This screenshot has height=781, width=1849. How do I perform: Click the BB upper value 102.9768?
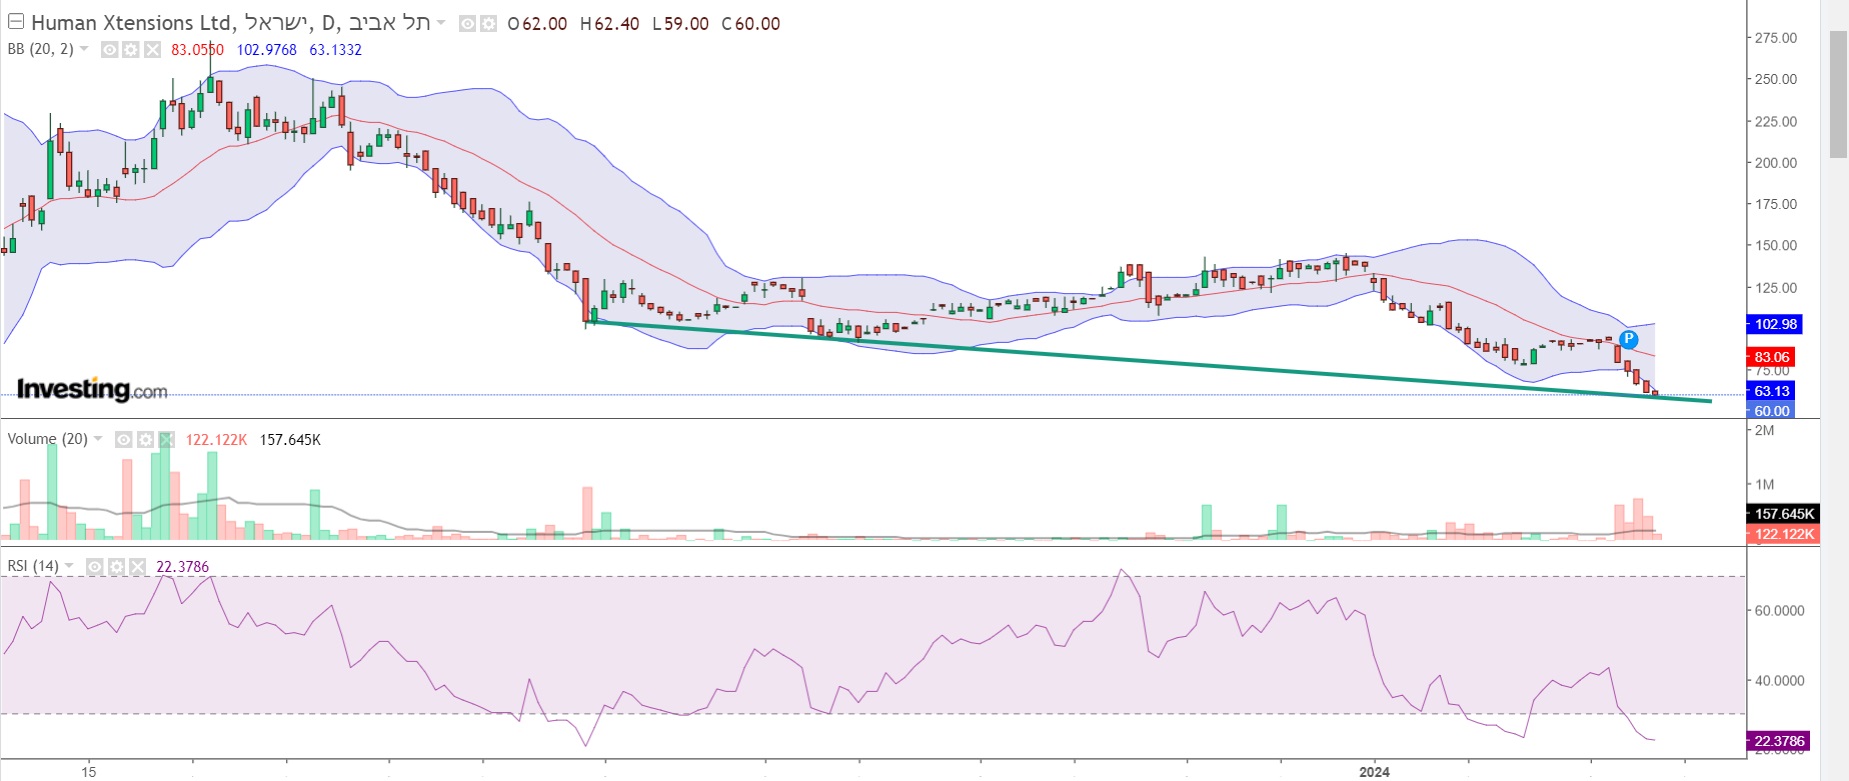click(266, 49)
